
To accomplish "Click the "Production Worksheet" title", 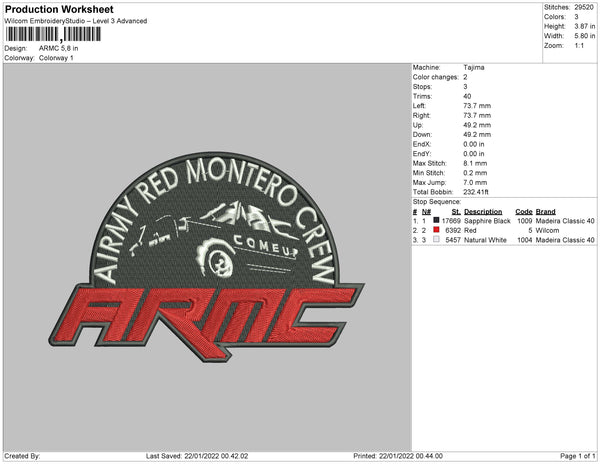I will point(59,9).
